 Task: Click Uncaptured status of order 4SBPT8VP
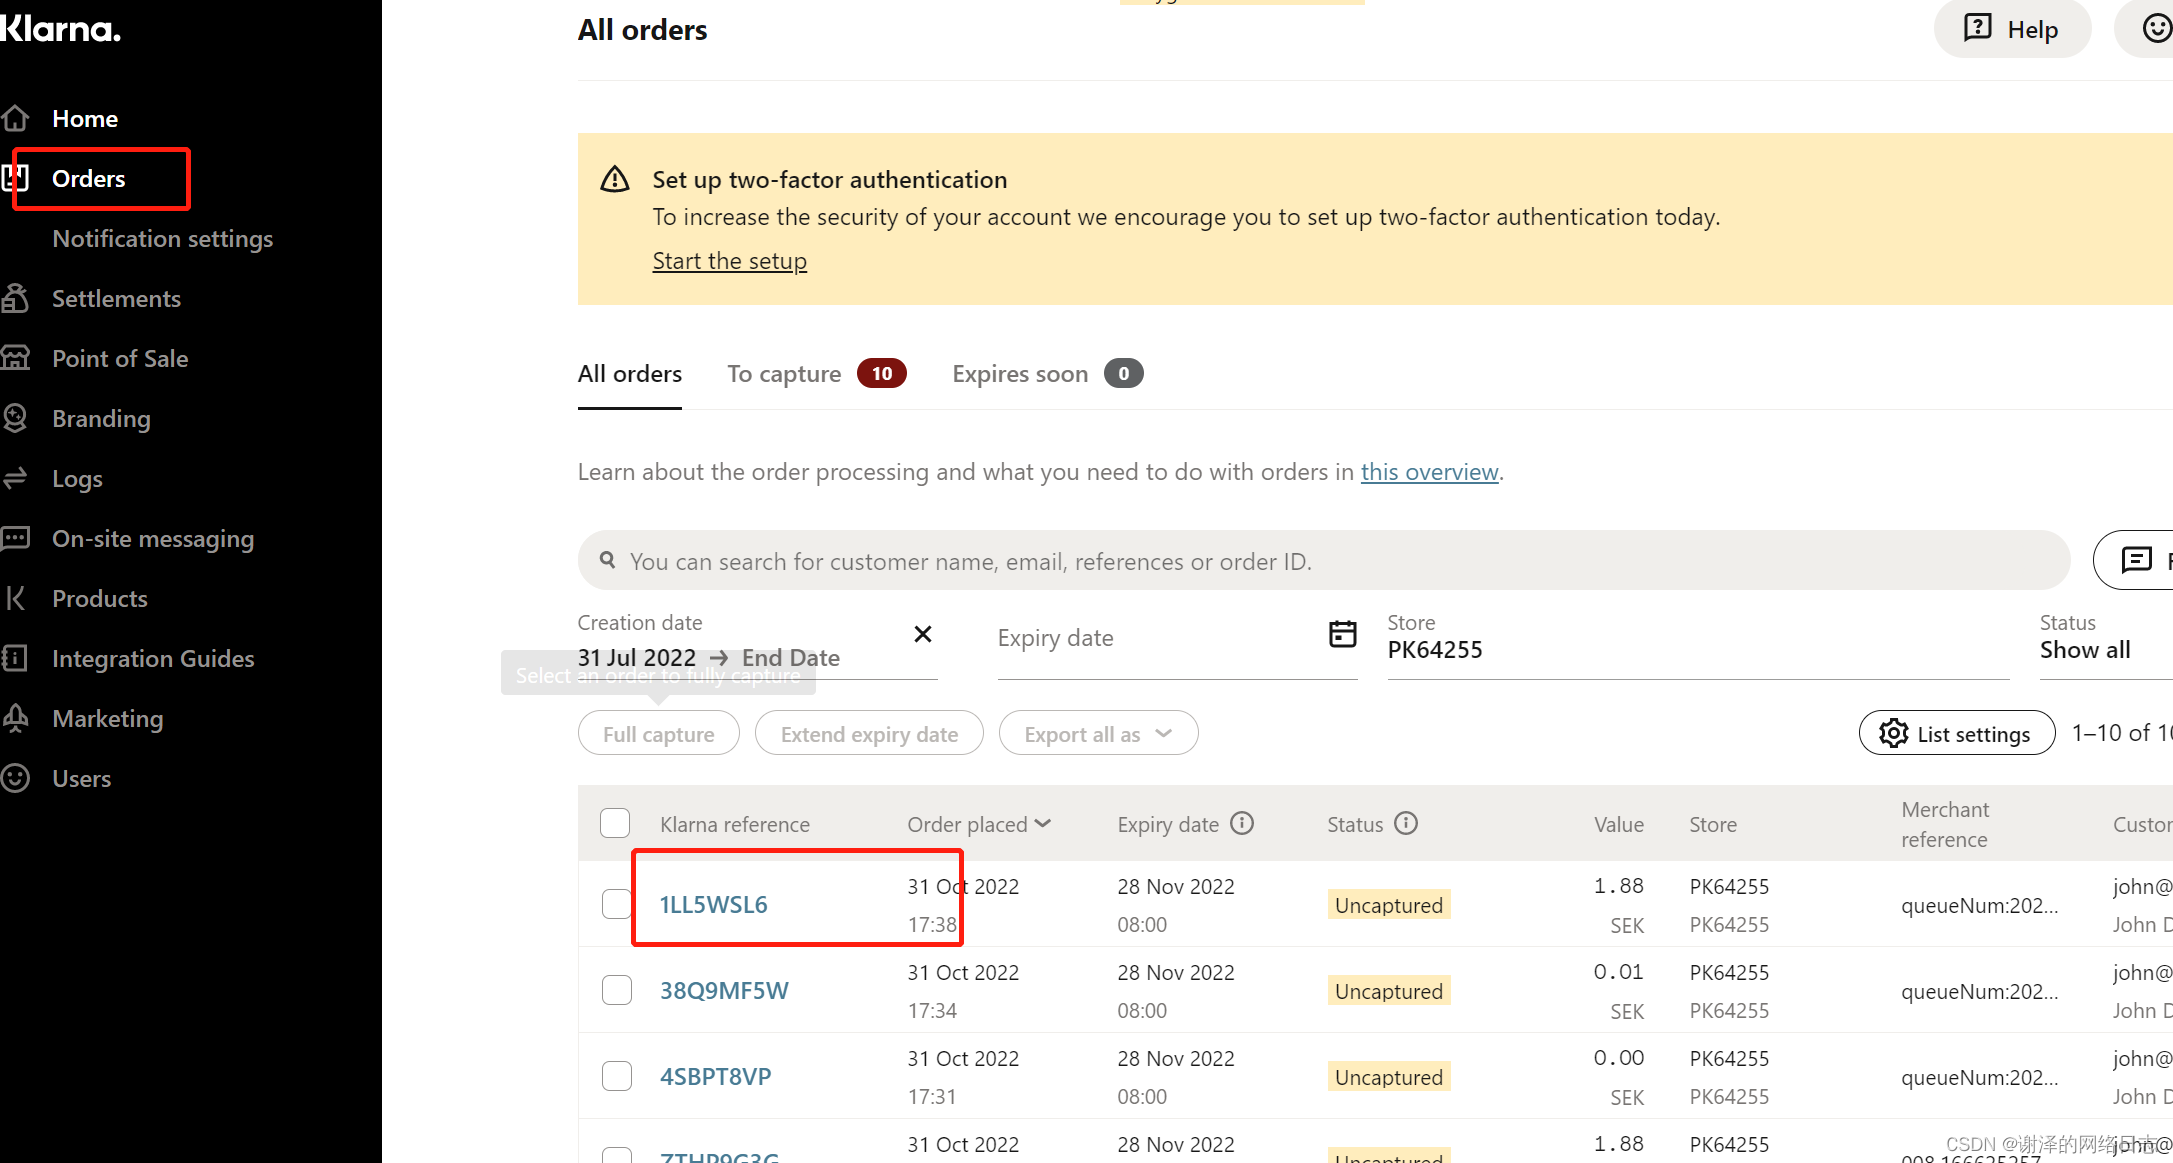(1389, 1077)
